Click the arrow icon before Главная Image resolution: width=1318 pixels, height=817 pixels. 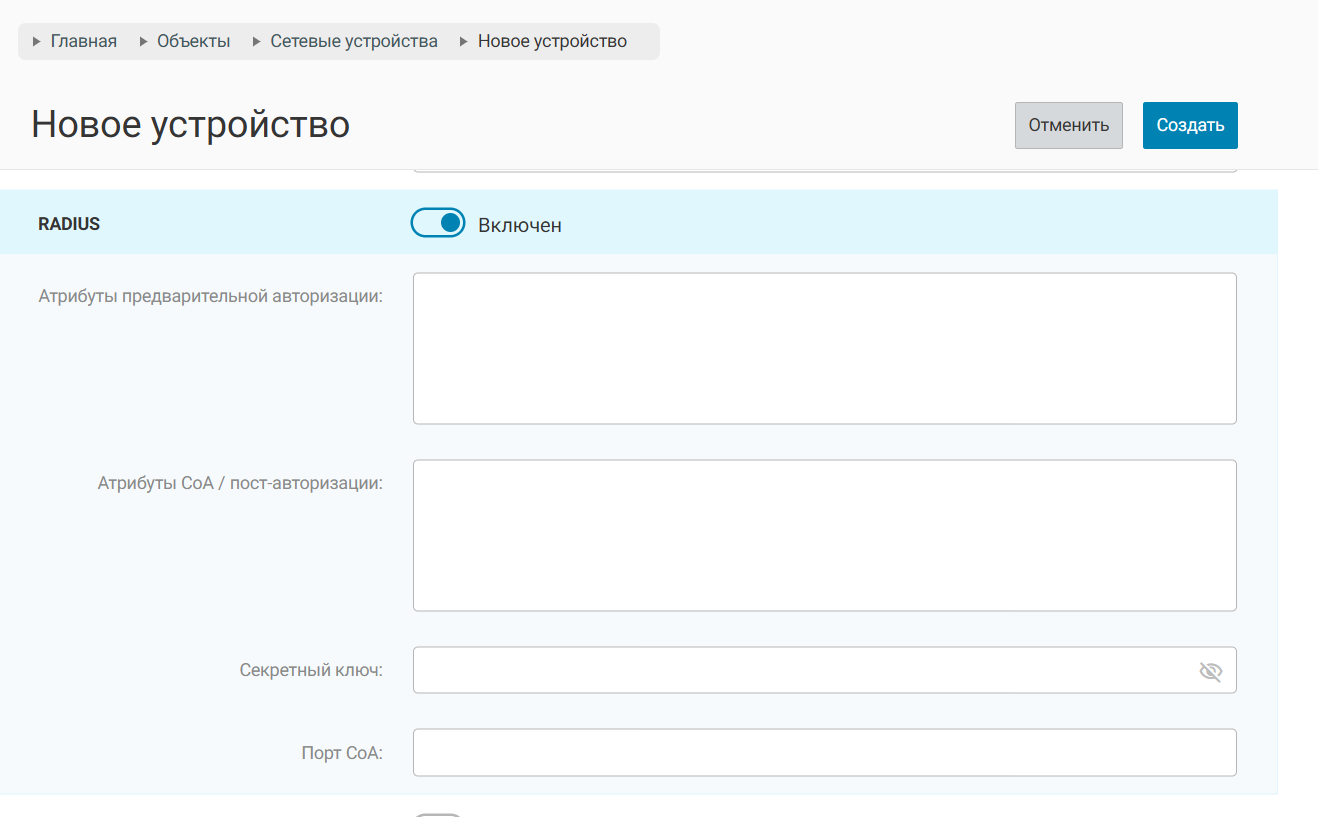click(37, 42)
